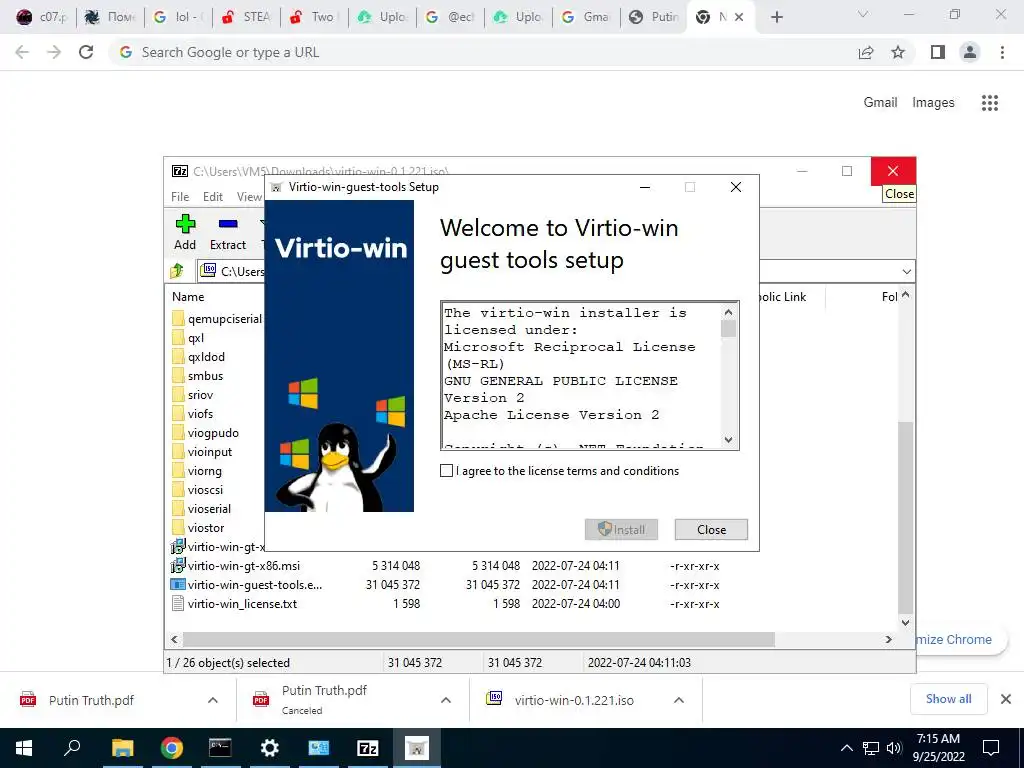
Task: Click the Chrome address bar
Action: 483,52
